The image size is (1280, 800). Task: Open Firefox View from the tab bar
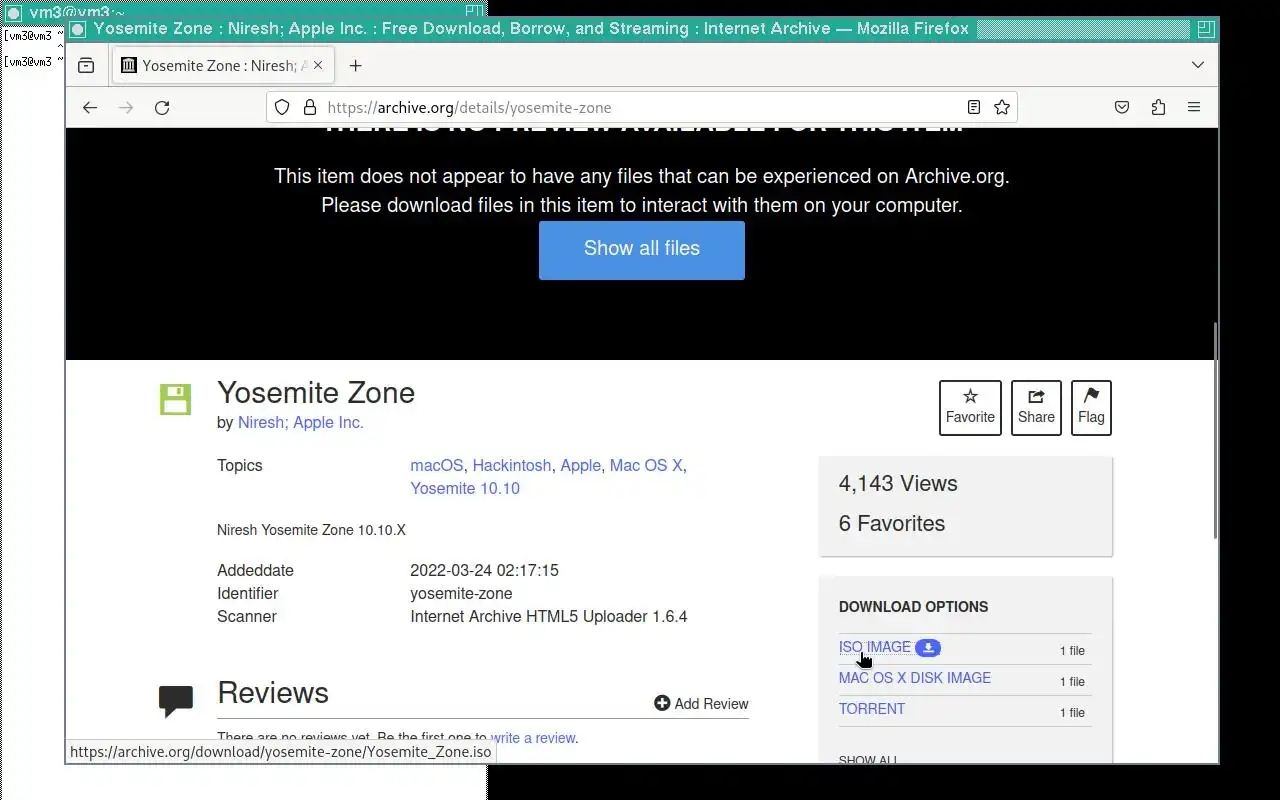click(86, 65)
